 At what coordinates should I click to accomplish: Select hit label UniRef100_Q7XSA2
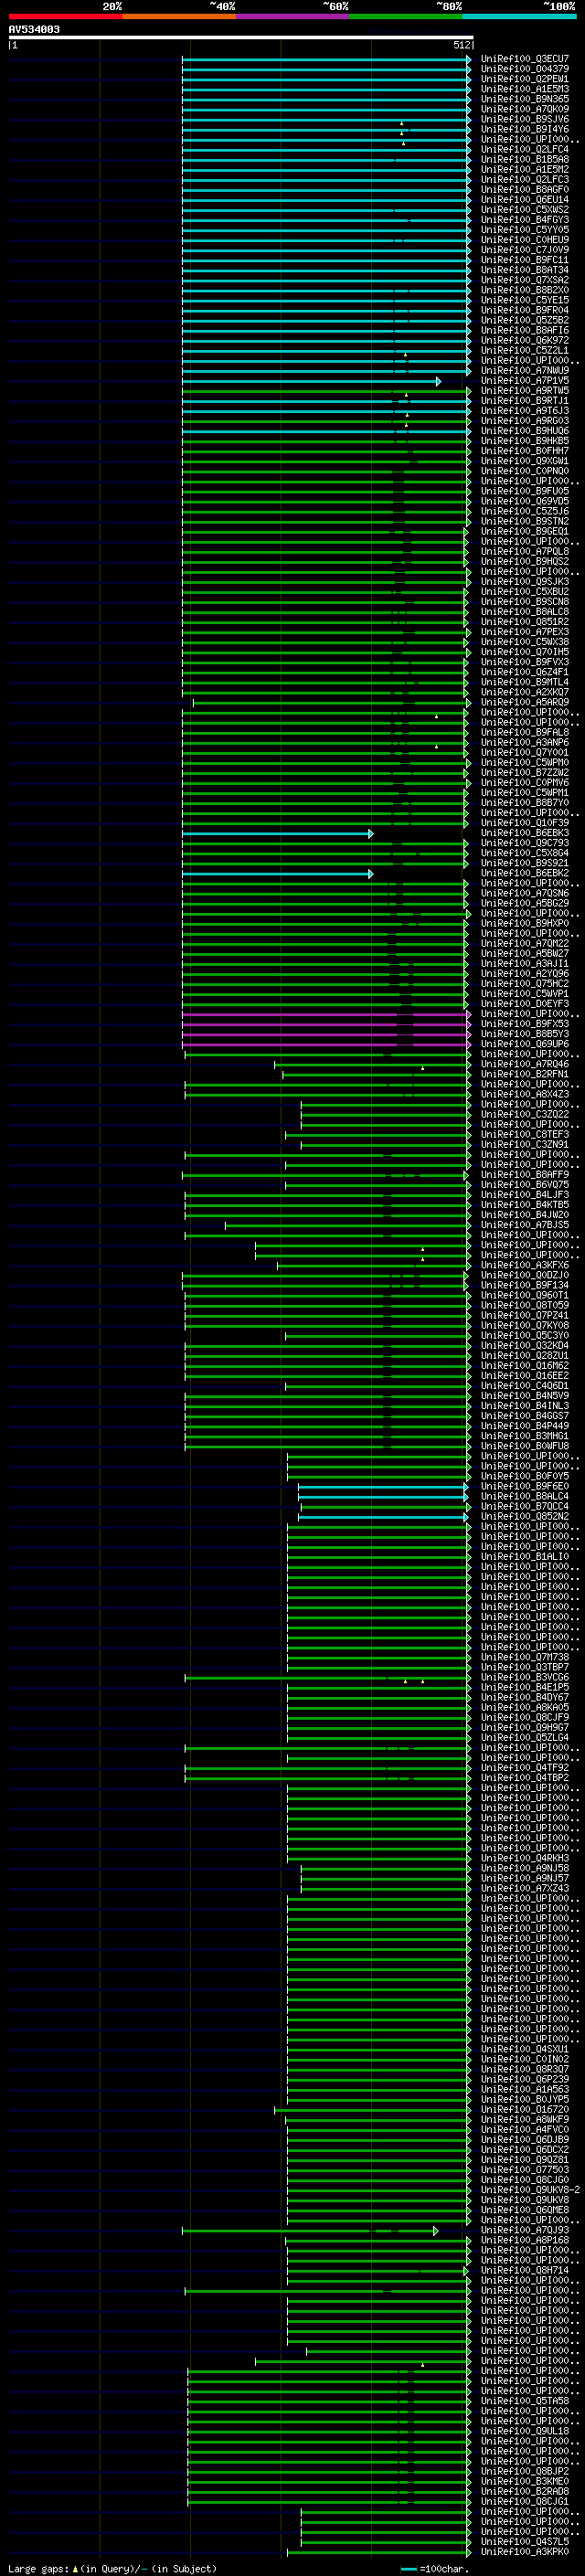[524, 280]
